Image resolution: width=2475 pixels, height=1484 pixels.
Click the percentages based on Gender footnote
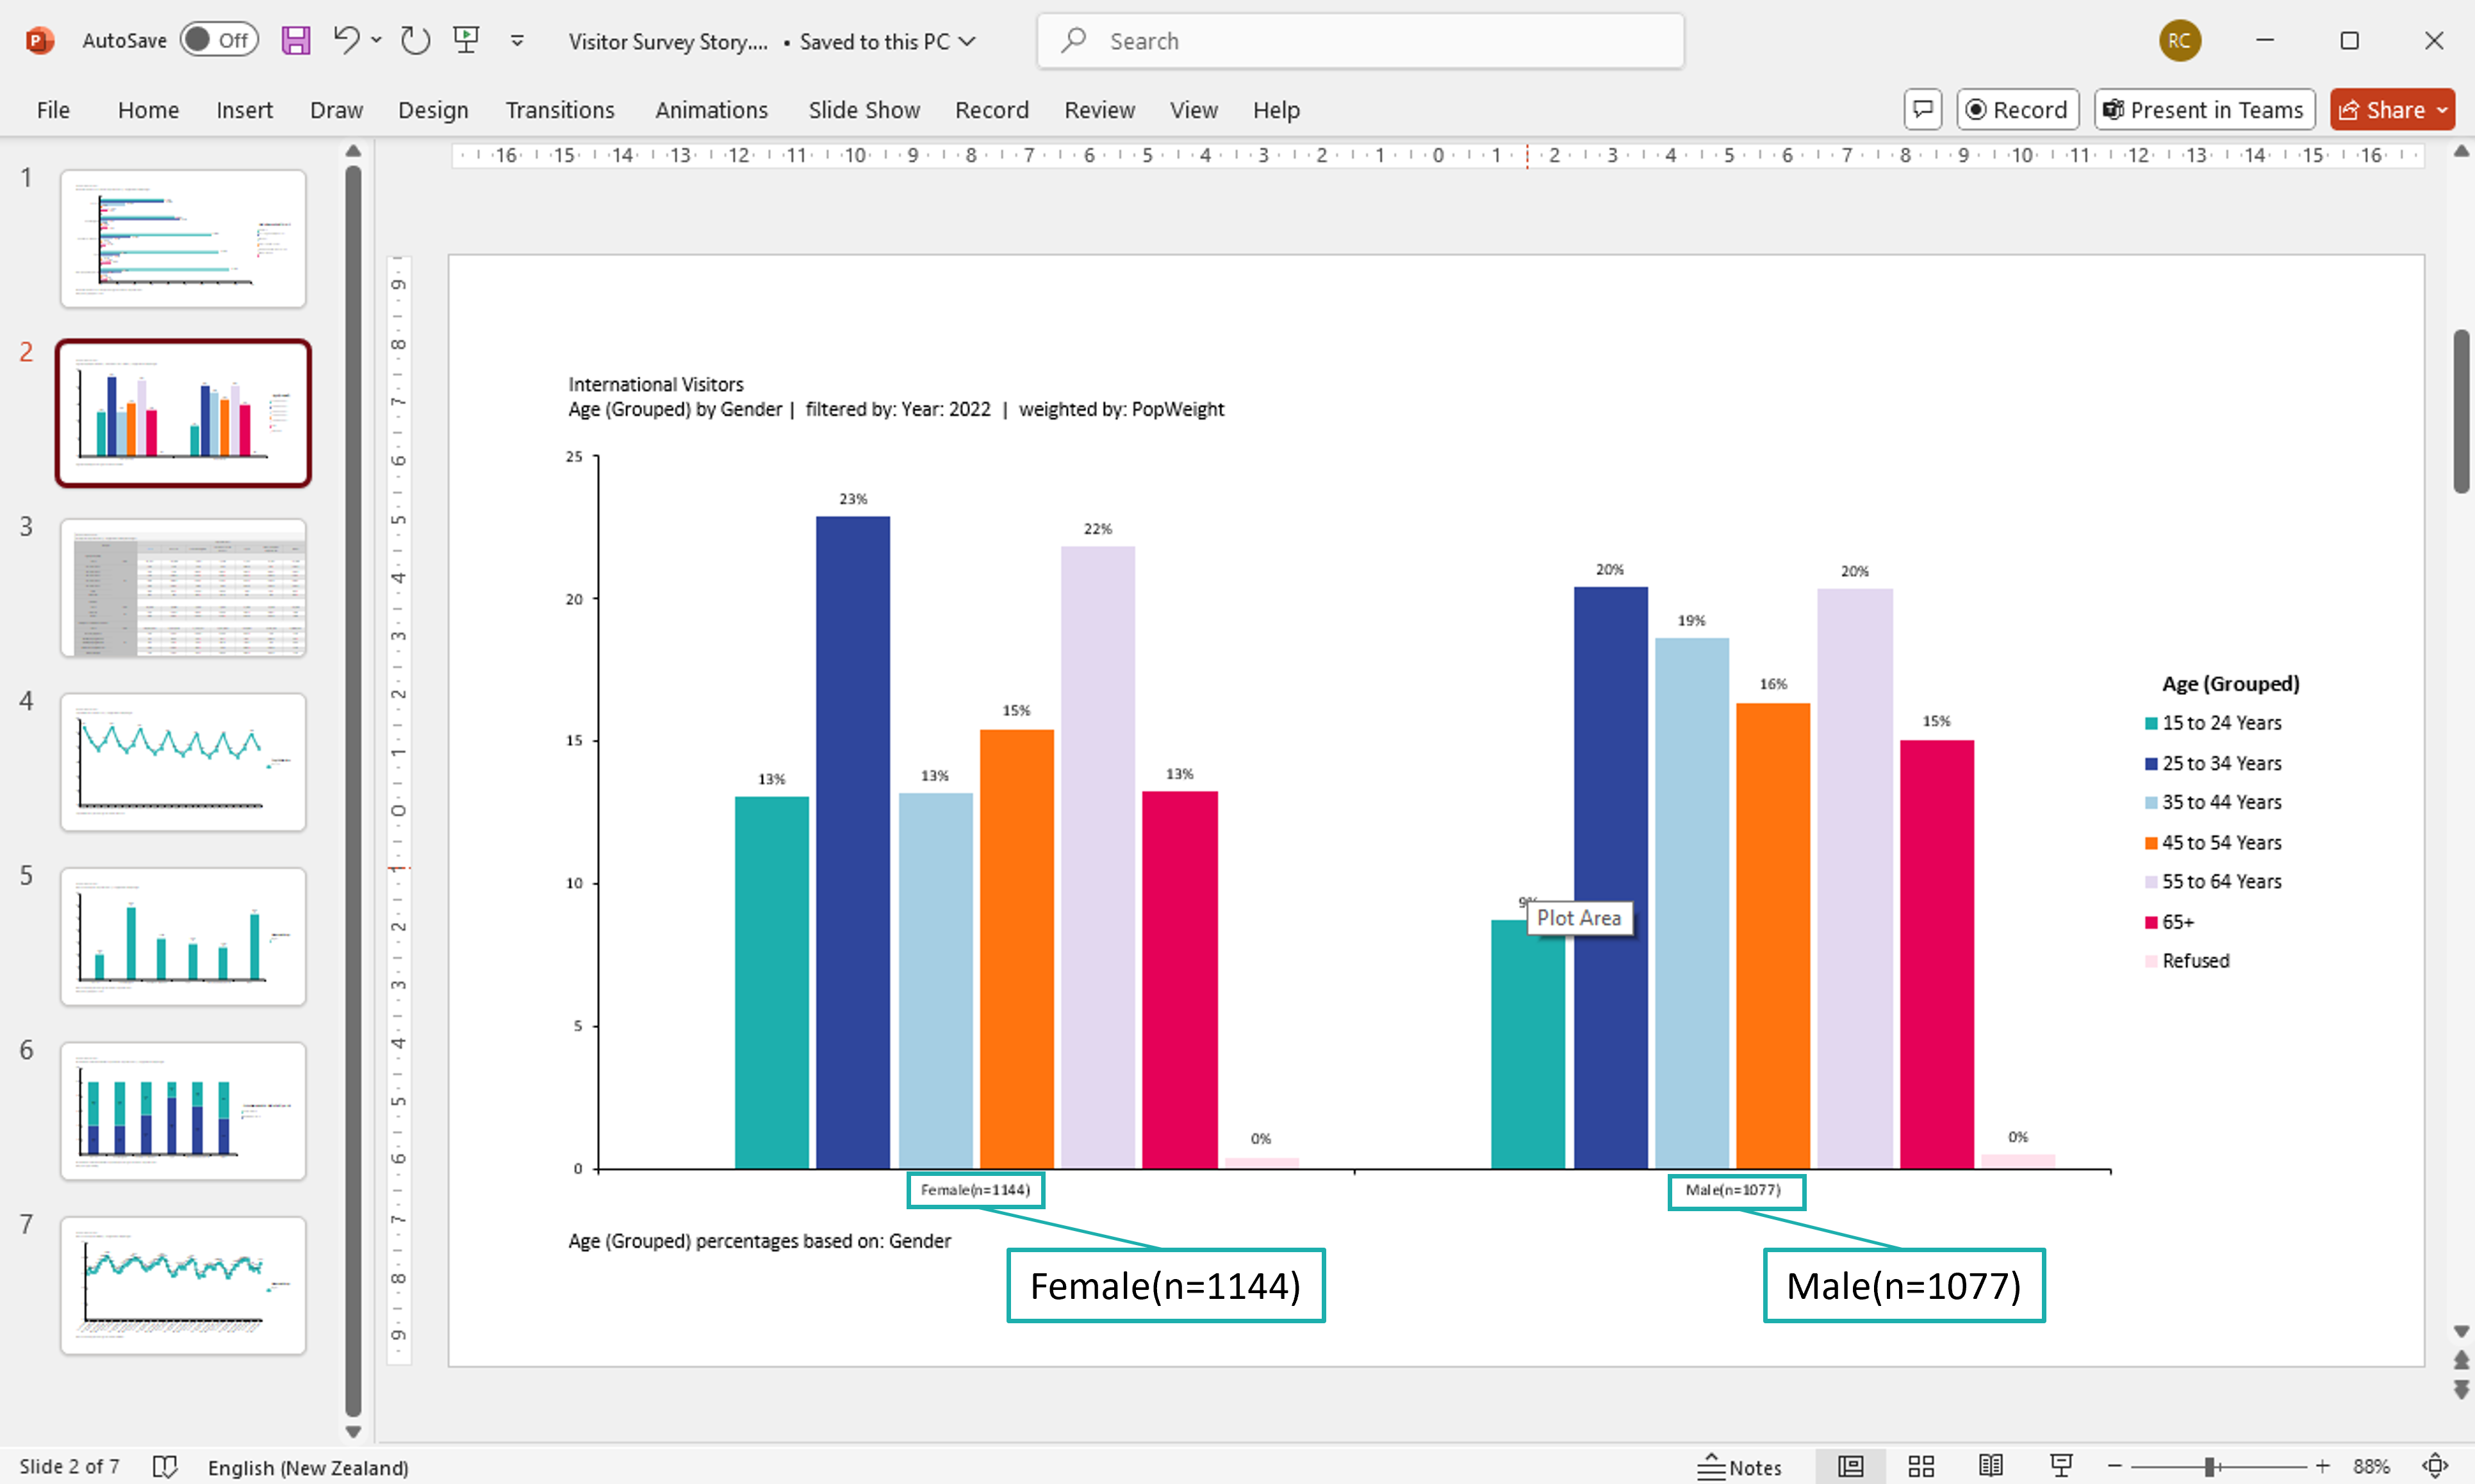760,1241
